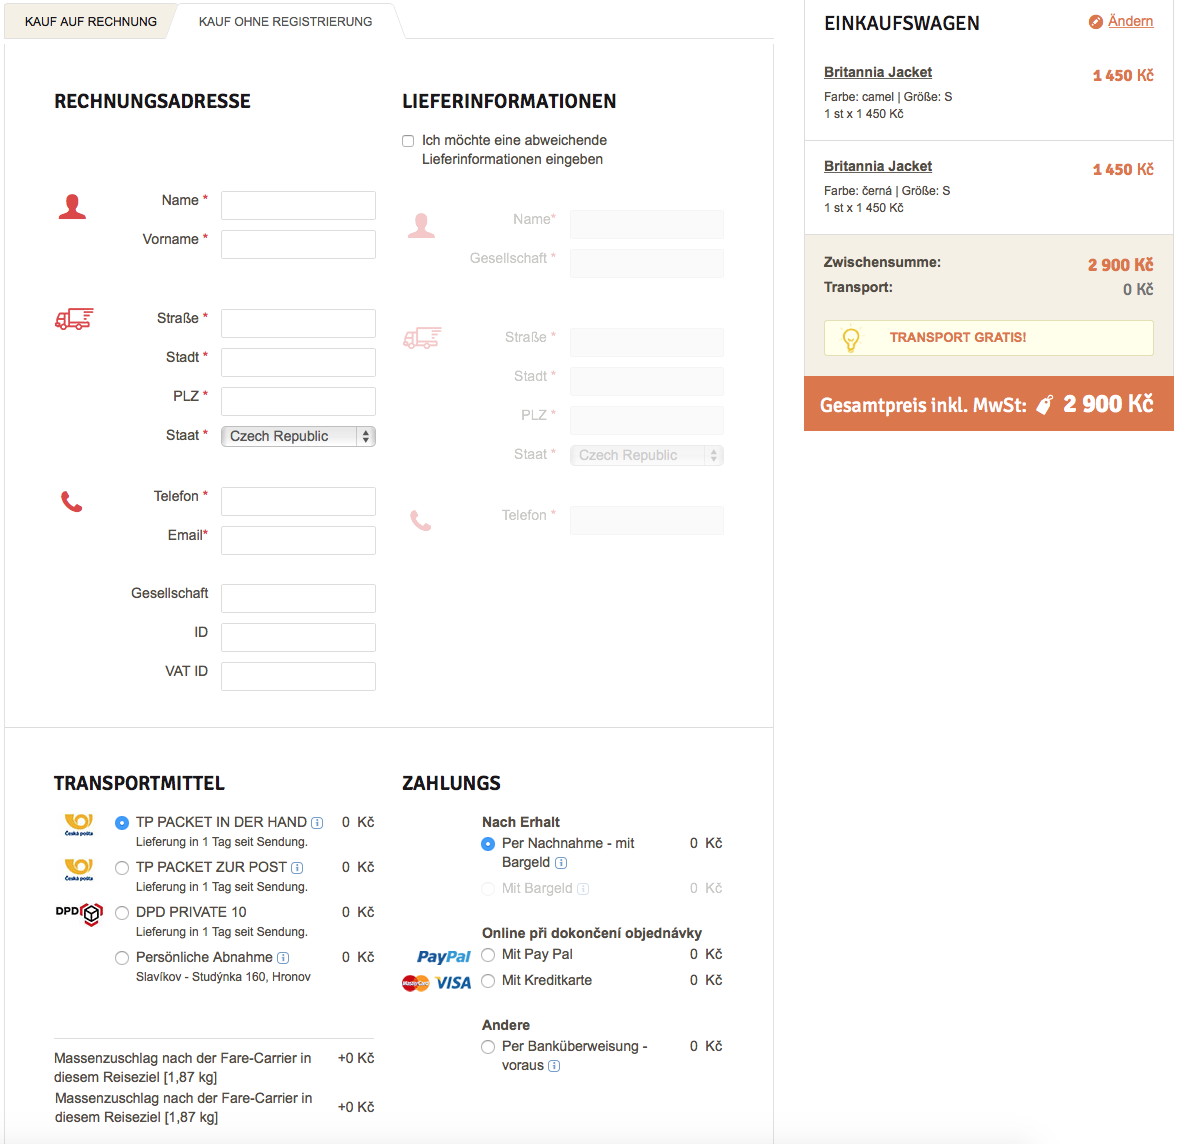Select the Kauf auf Rechnung tab
Image resolution: width=1181 pixels, height=1144 pixels.
[x=91, y=21]
